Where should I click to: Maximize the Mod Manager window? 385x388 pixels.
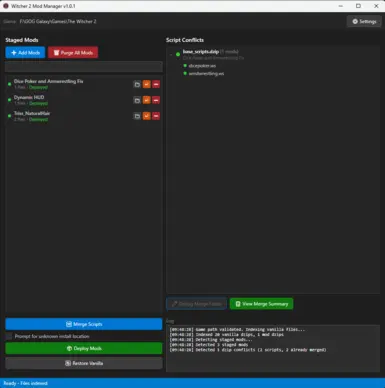pyautogui.click(x=358, y=6)
